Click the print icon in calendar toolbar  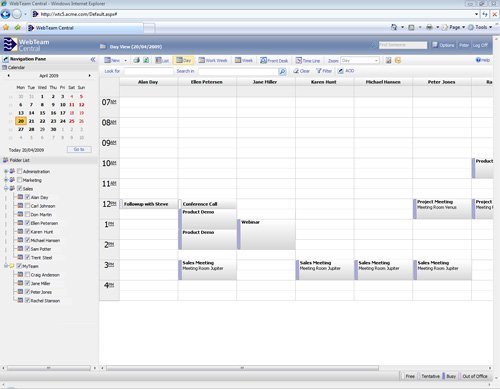click(x=136, y=60)
